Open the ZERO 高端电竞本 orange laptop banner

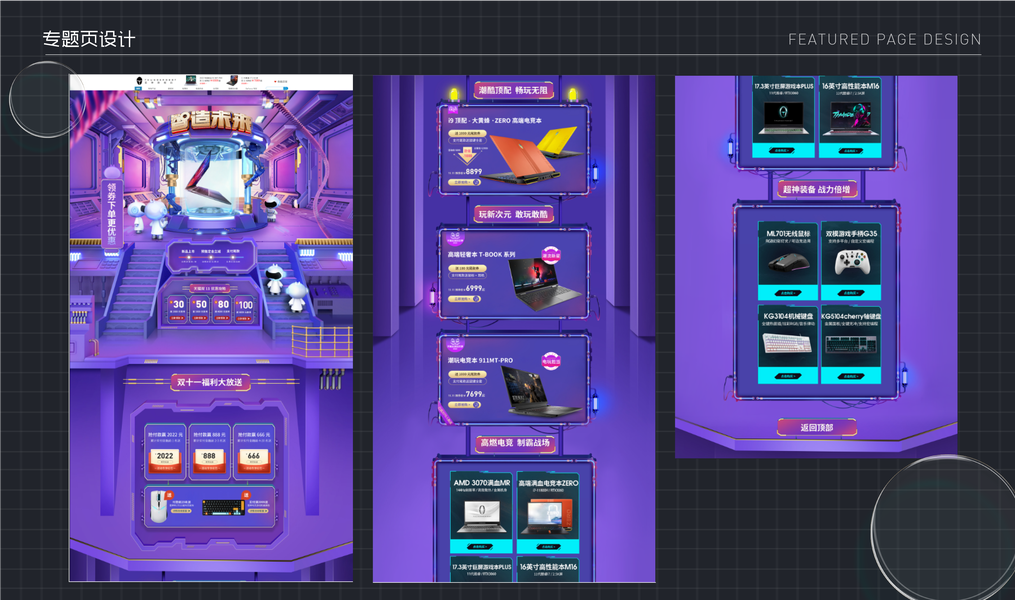point(522,158)
